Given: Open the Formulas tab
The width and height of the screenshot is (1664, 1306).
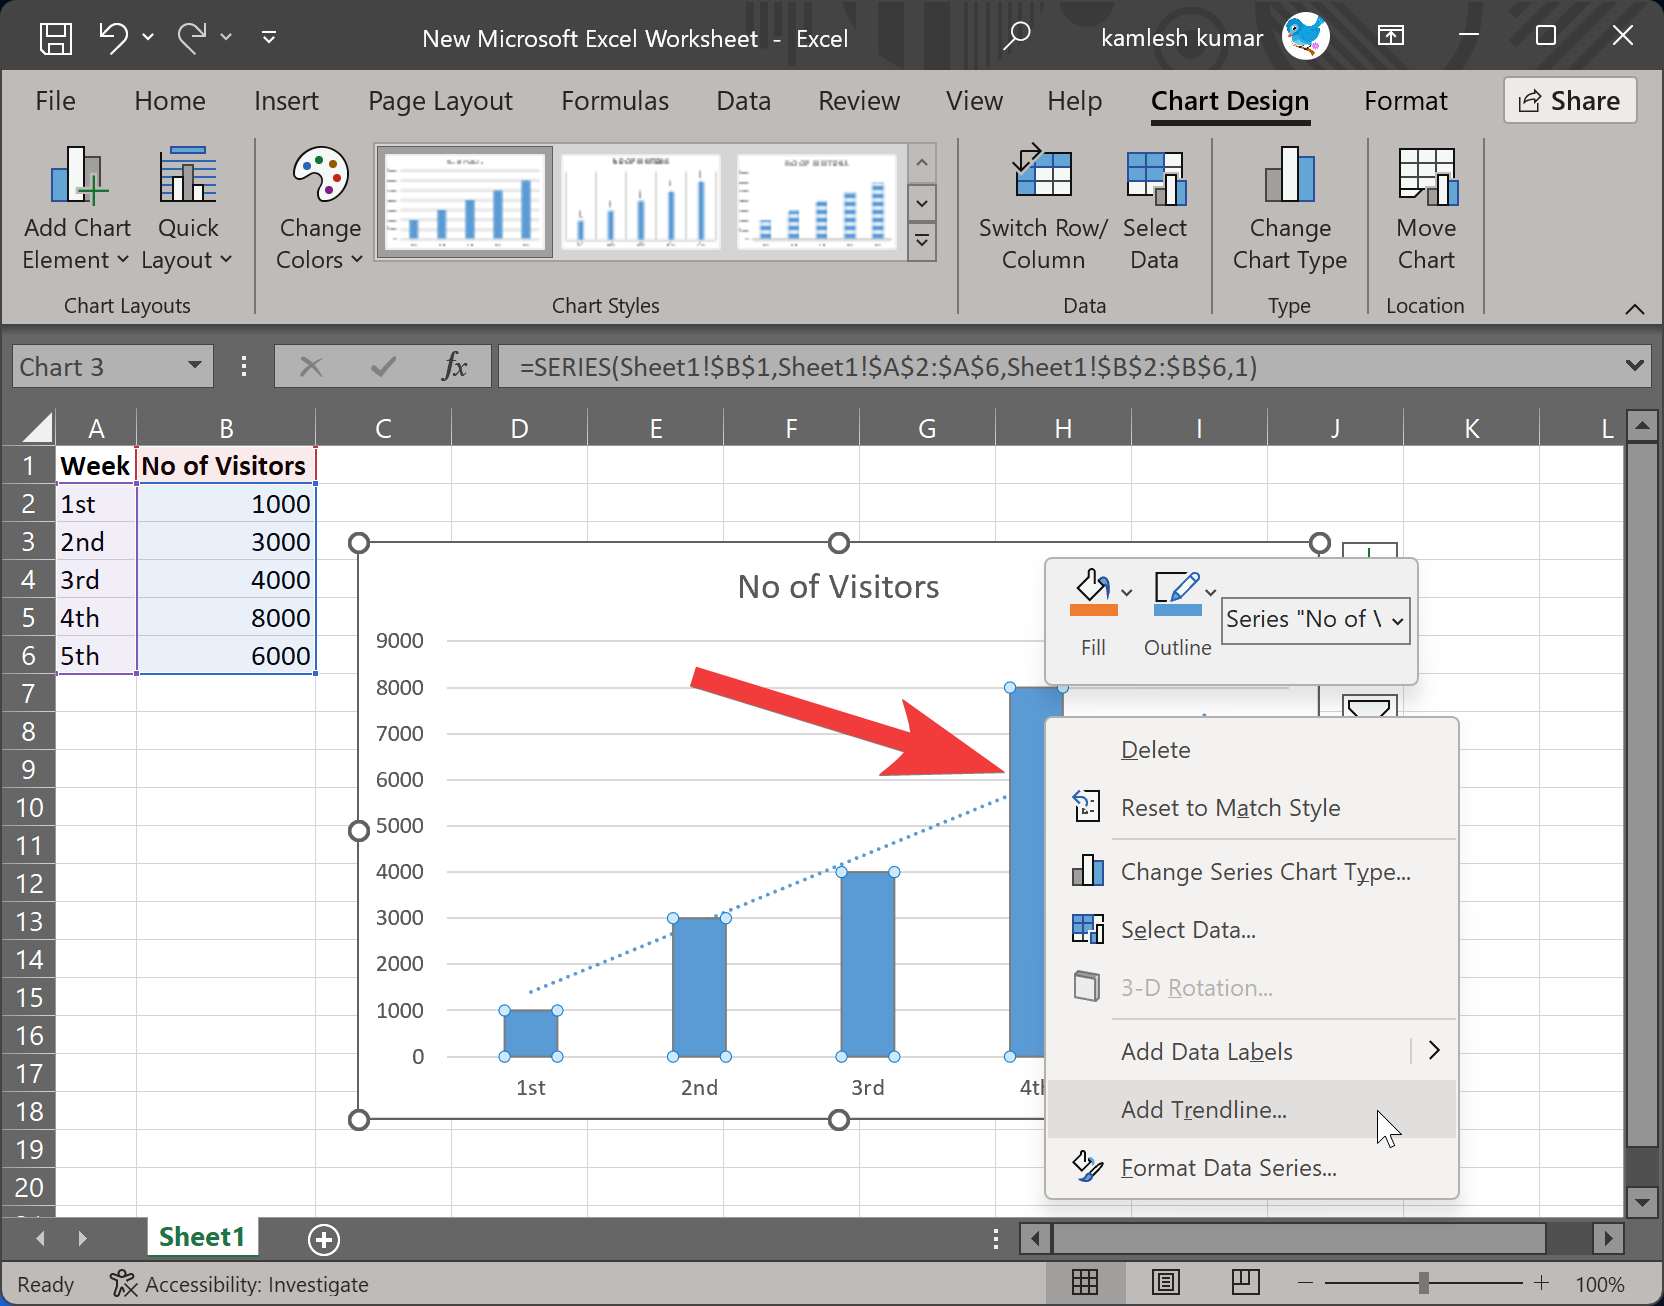Looking at the screenshot, I should point(615,101).
